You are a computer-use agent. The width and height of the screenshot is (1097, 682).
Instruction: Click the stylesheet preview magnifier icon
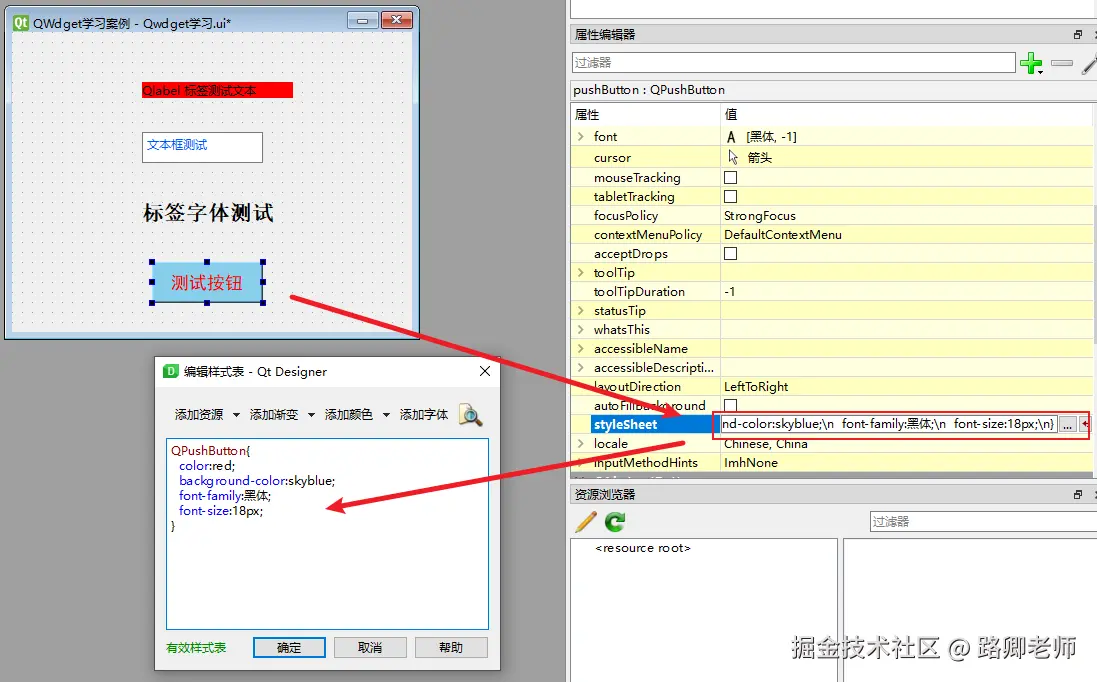point(470,415)
